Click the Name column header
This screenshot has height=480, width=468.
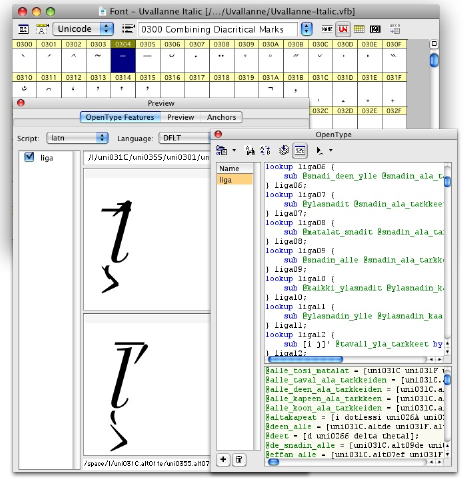click(235, 168)
